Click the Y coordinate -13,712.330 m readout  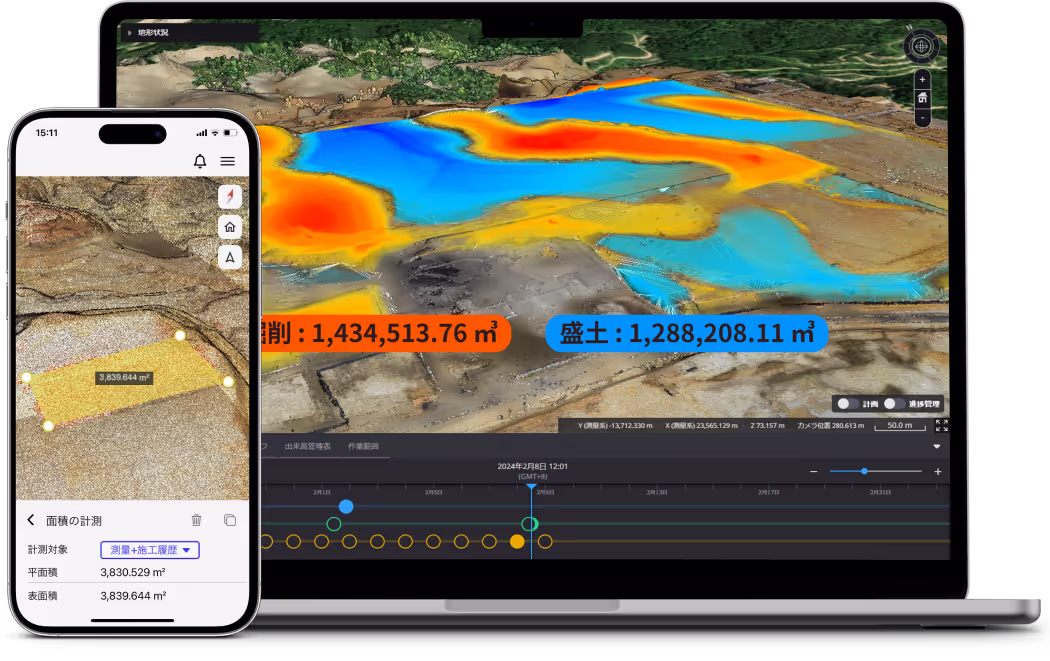point(615,425)
